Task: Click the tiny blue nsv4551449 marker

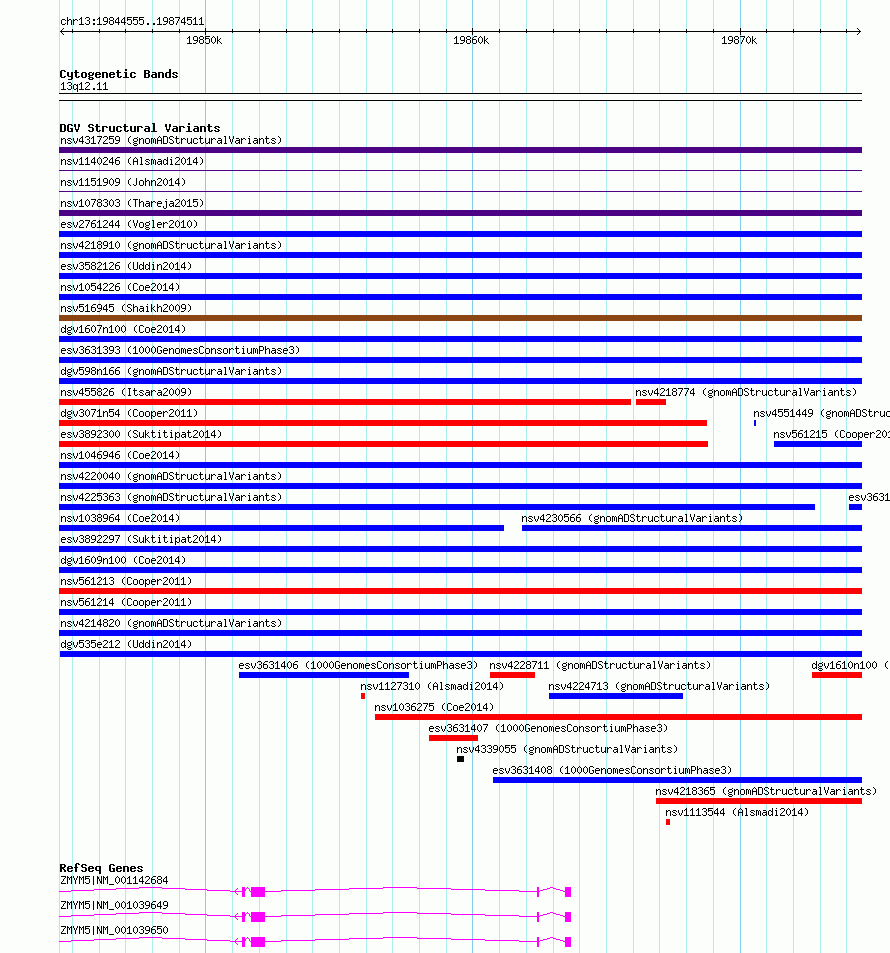Action: pos(755,423)
